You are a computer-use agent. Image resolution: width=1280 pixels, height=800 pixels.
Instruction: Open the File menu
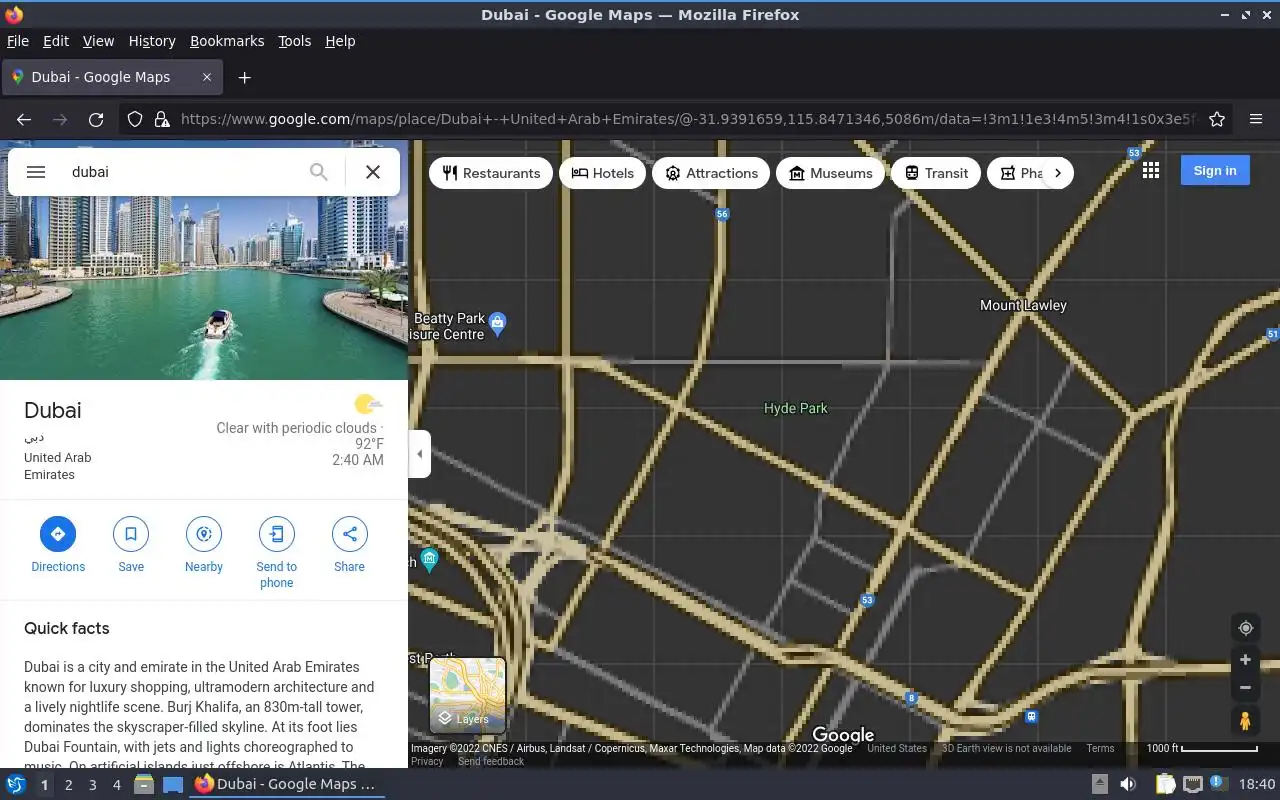click(x=18, y=41)
